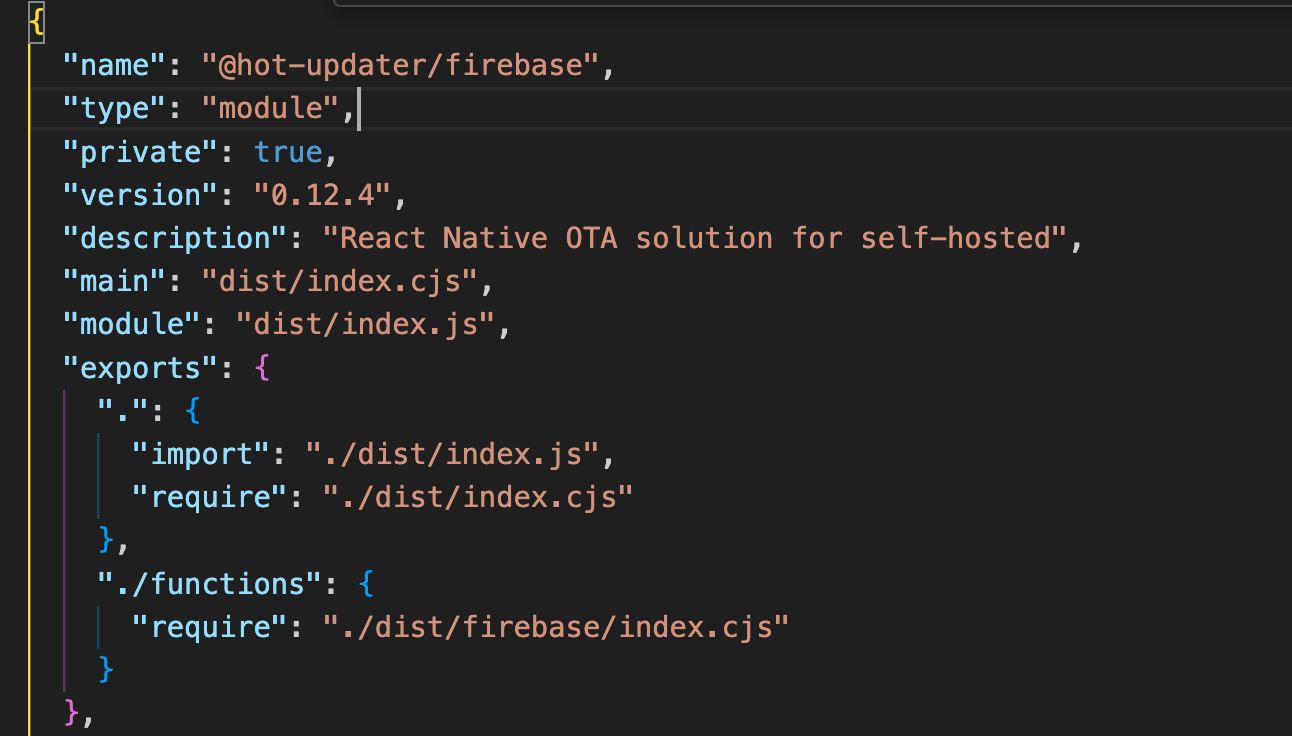1292x736 pixels.
Task: Click the "private" key
Action: (x=140, y=152)
